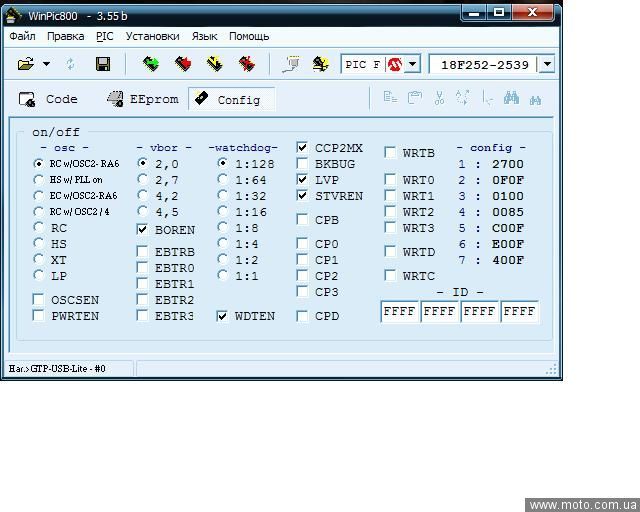
Task: Enable the OSCSEN checkbox
Action: click(38, 299)
